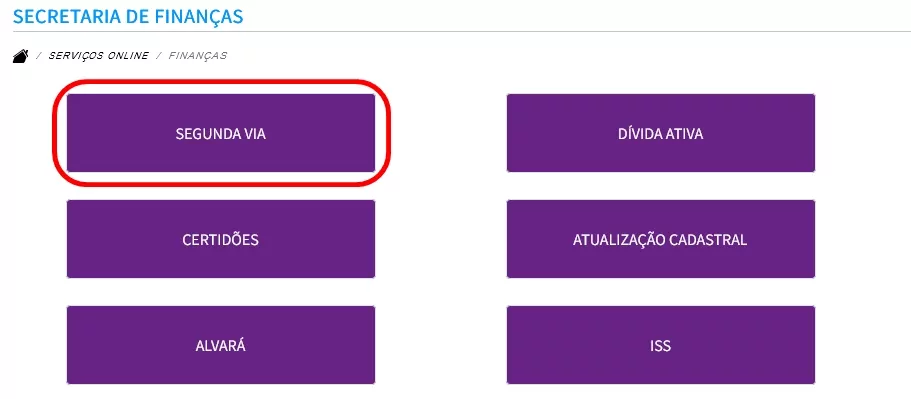This screenshot has width=911, height=399.
Task: Click the Secretaria de Finanças page heading
Action: (x=128, y=16)
